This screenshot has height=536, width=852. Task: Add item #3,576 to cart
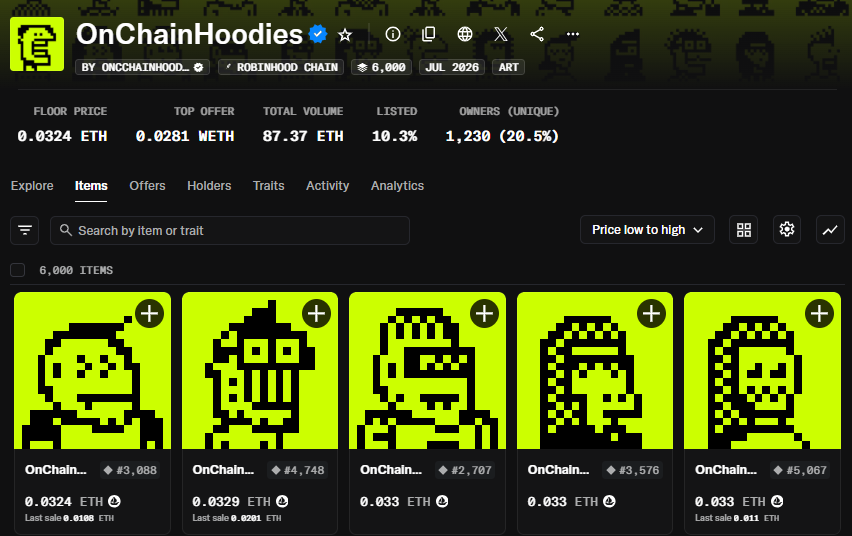pos(651,313)
